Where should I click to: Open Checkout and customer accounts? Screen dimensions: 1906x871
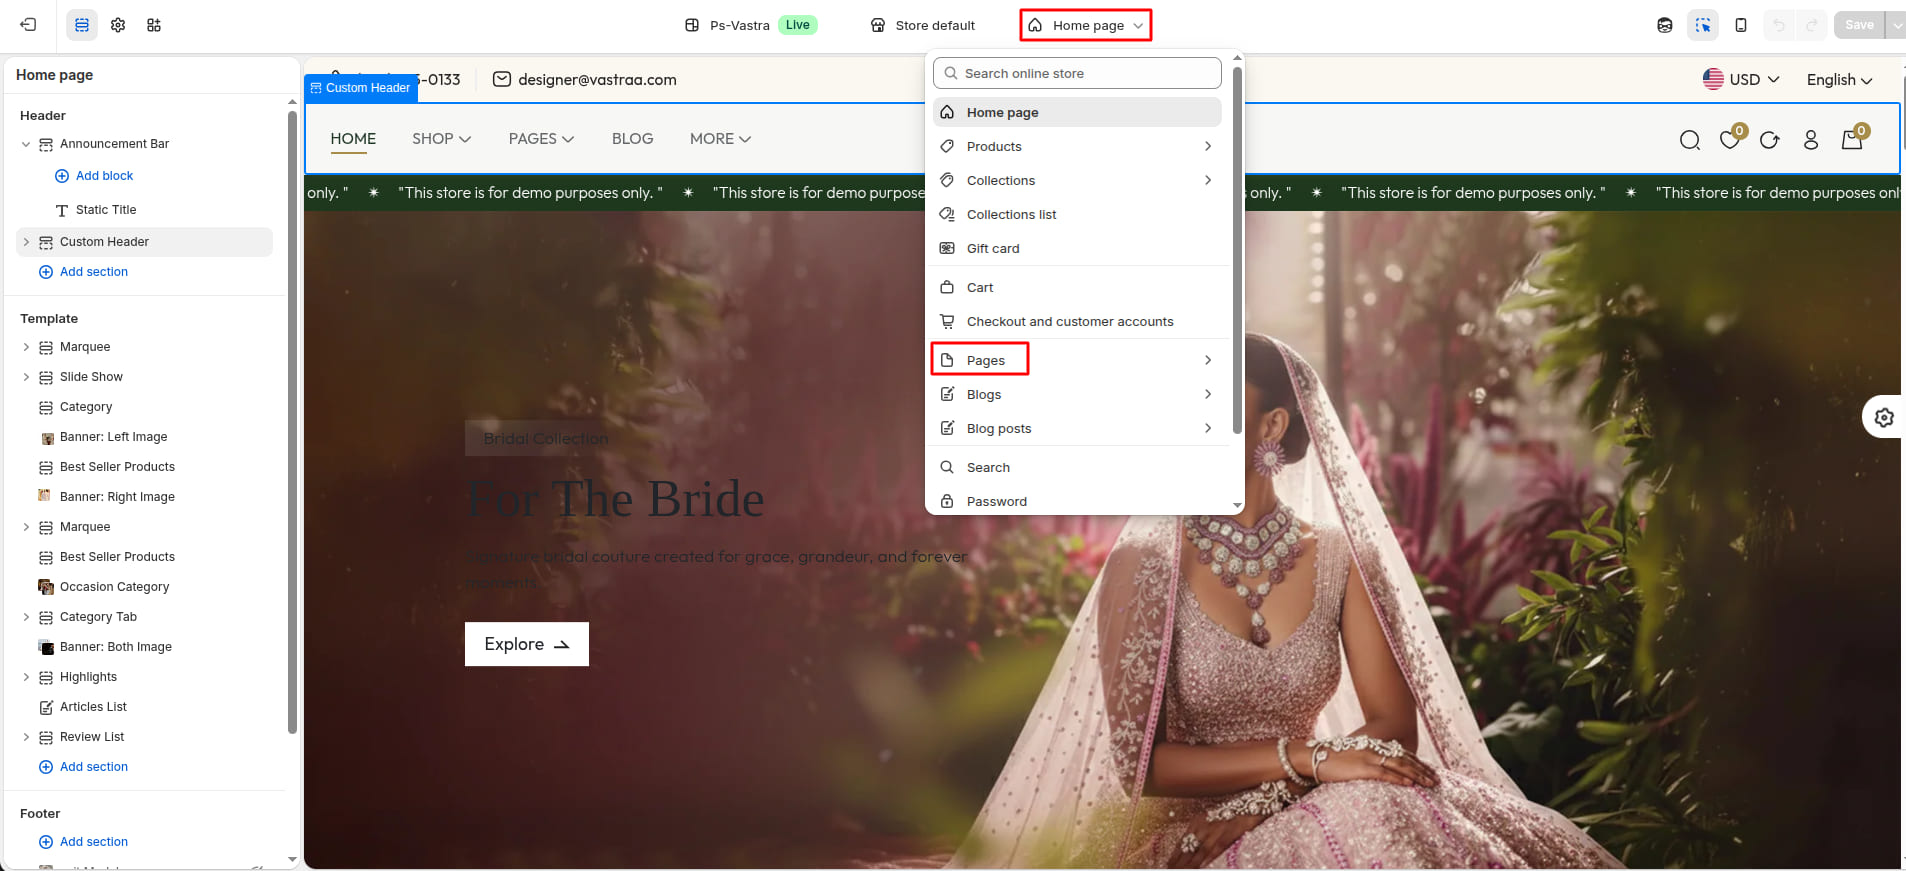coord(1077,321)
